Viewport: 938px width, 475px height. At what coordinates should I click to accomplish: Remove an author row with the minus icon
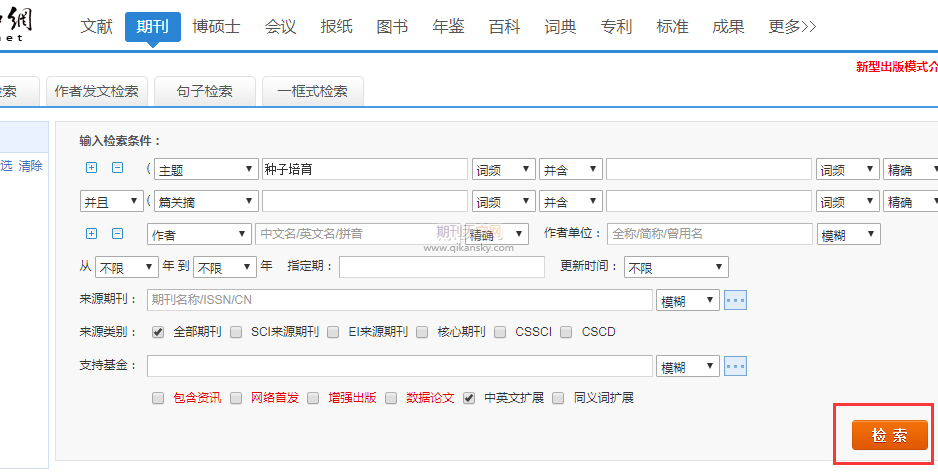[x=117, y=234]
